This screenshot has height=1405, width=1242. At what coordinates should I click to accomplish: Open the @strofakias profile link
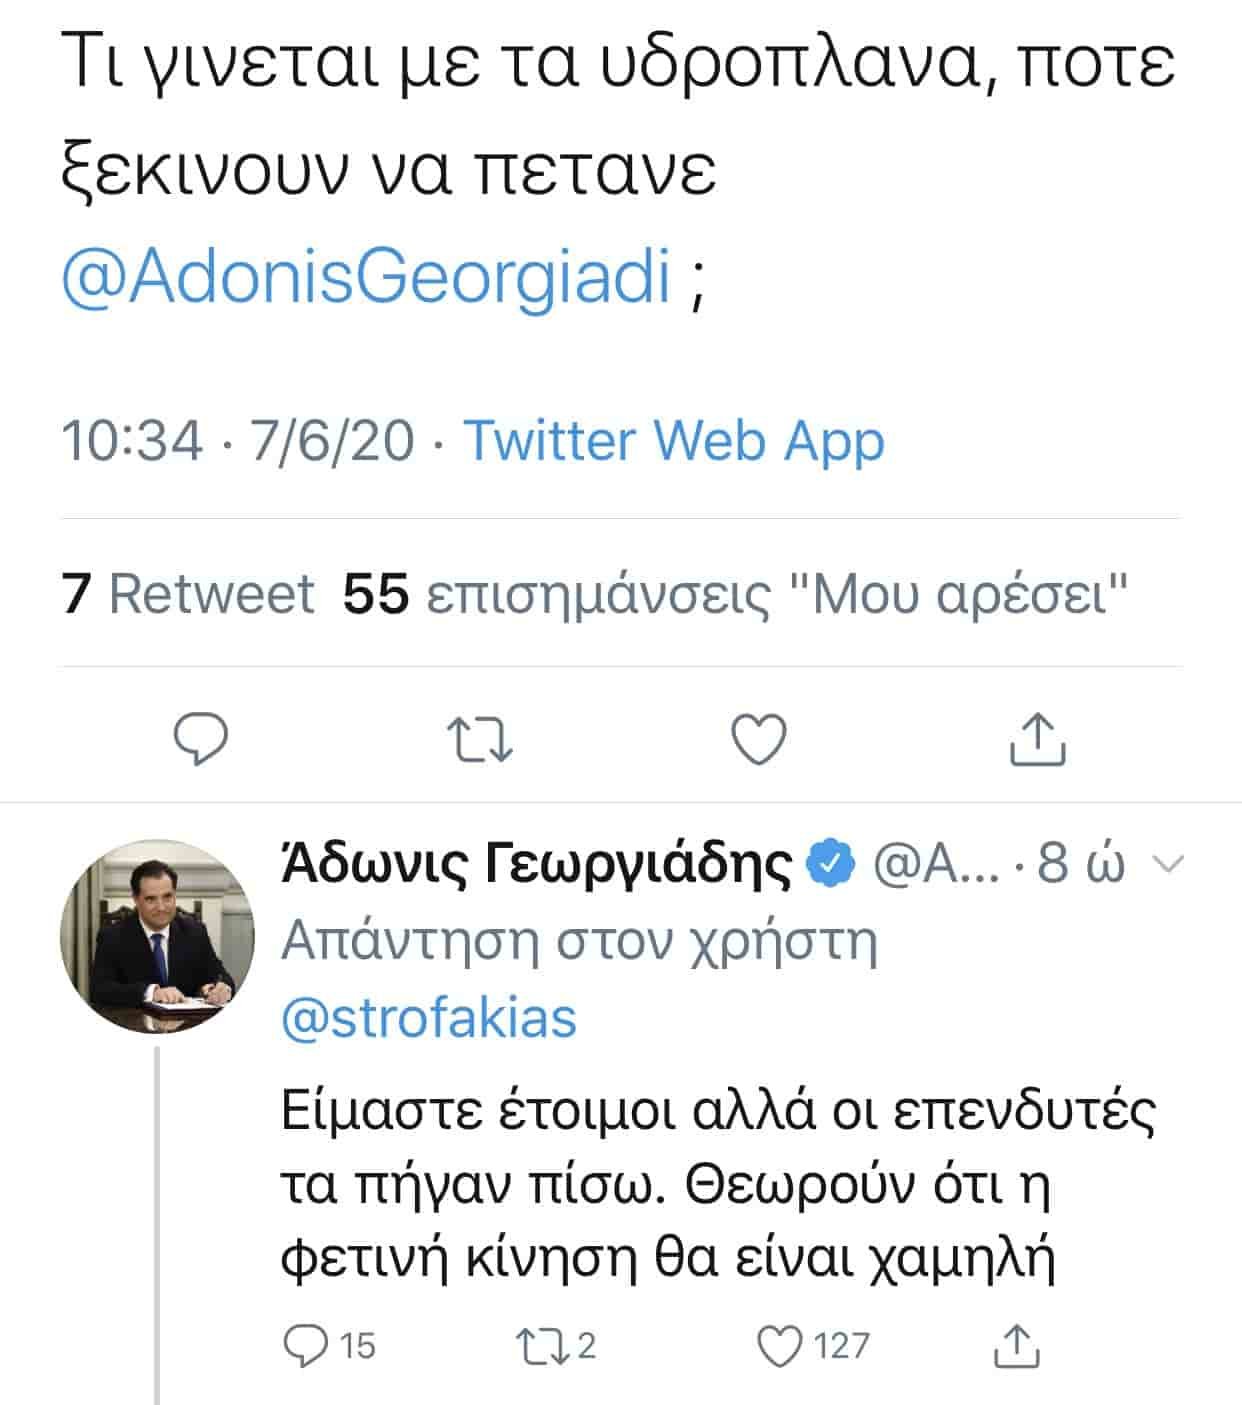click(x=429, y=1019)
